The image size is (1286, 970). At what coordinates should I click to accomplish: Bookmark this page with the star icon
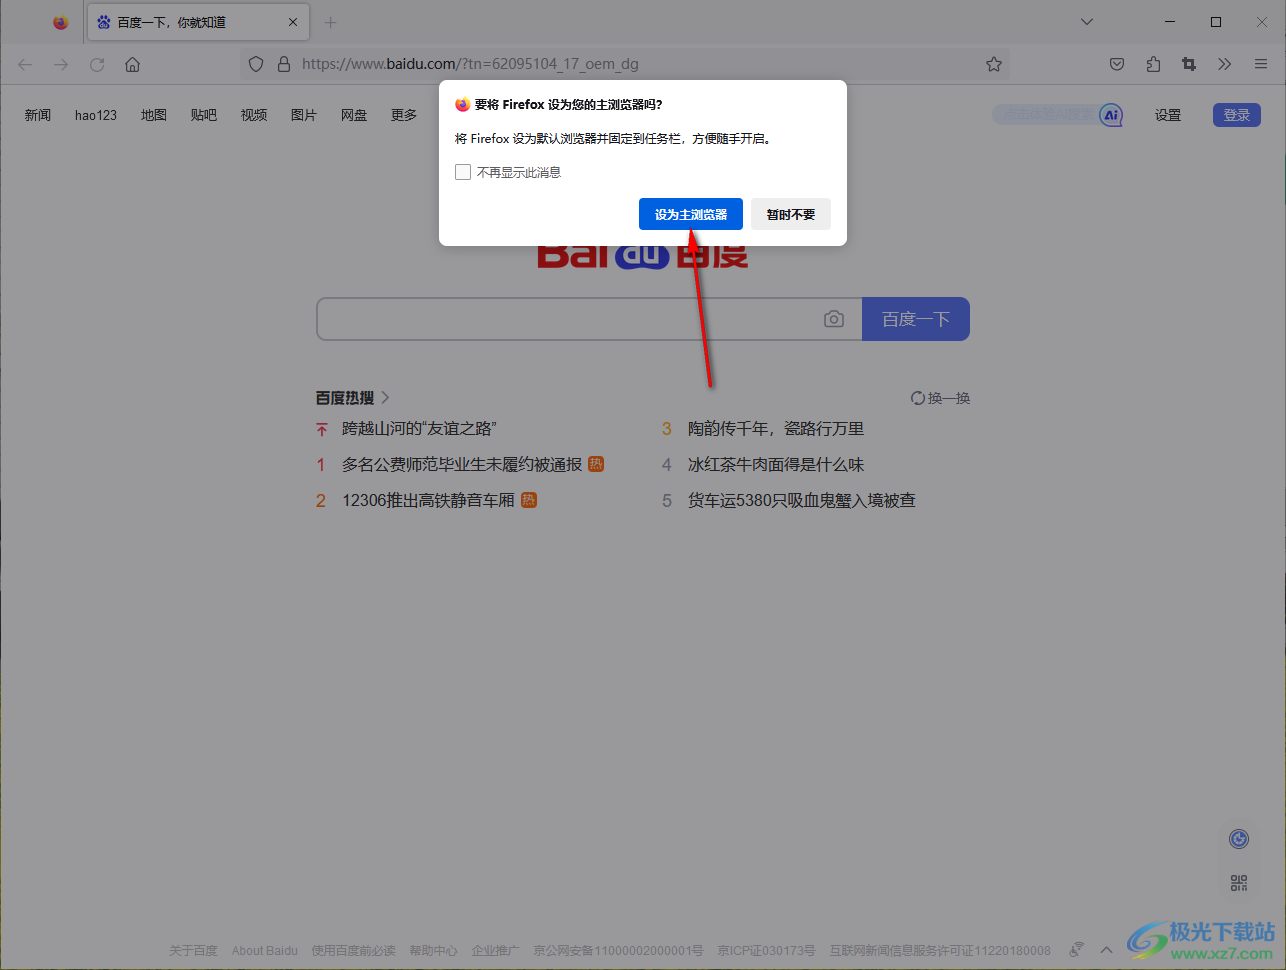pos(994,64)
